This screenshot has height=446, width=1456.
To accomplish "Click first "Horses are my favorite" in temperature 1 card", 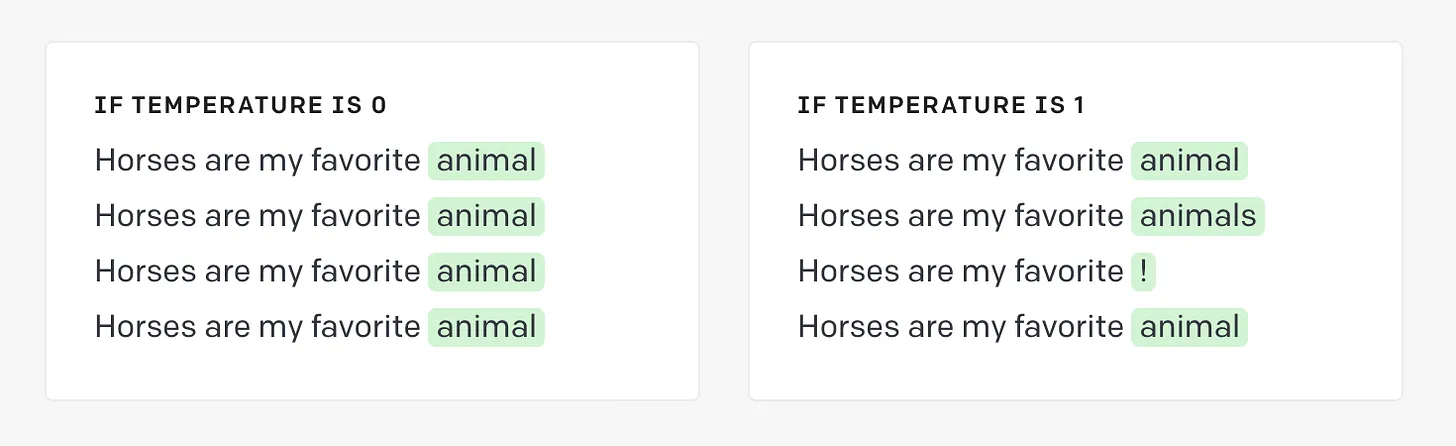I will pos(960,161).
